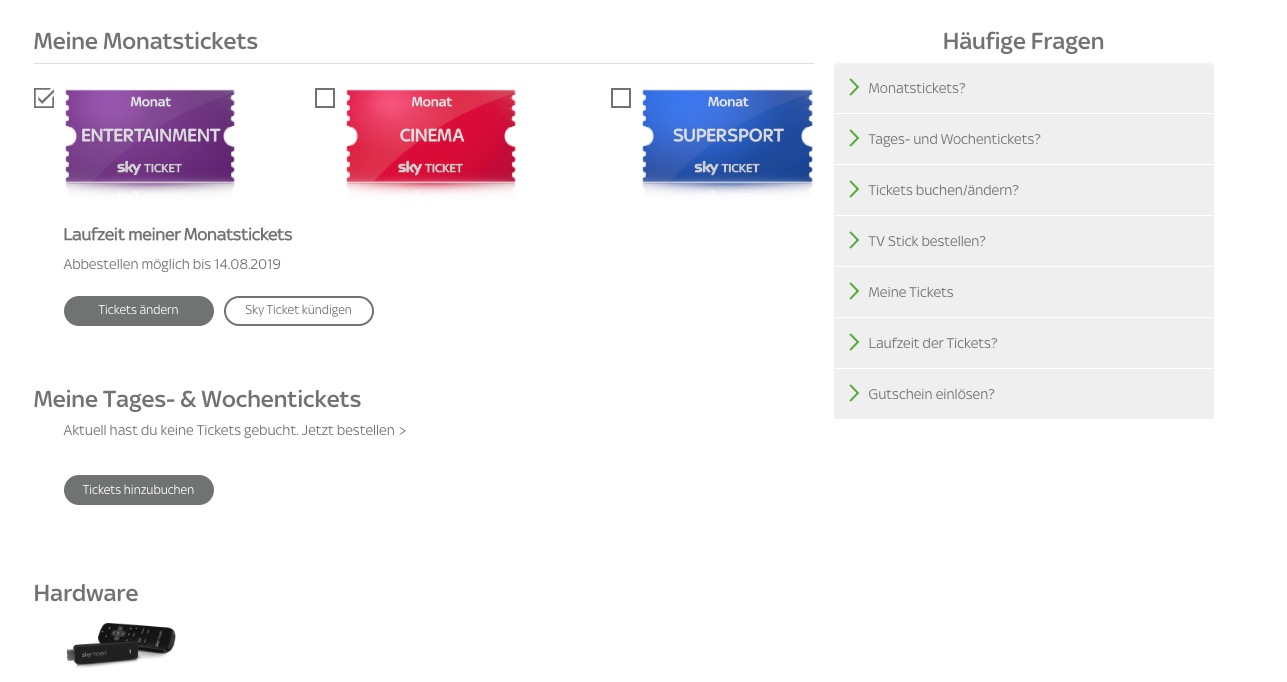Click the purple Entertainment Monat ticket image

150,137
